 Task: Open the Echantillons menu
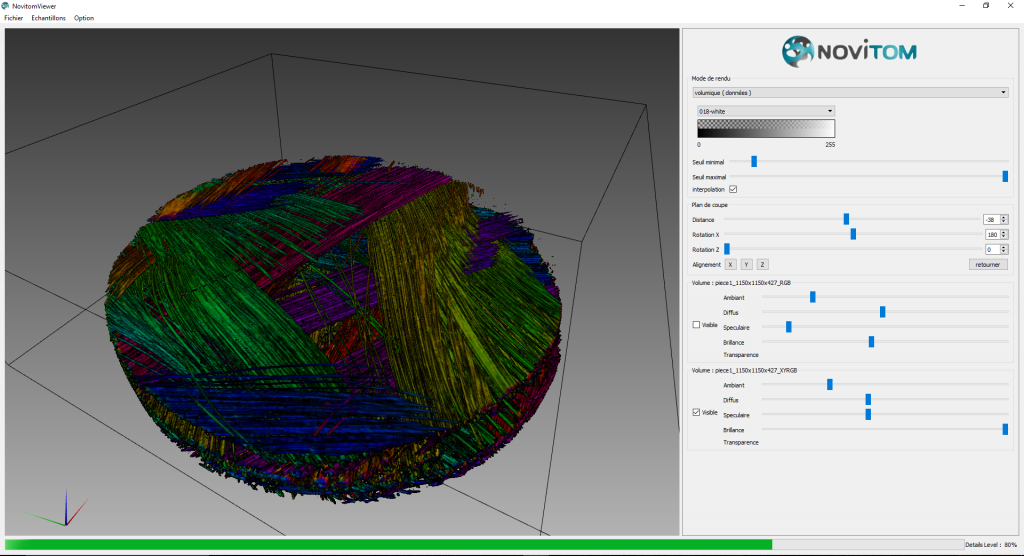click(48, 18)
